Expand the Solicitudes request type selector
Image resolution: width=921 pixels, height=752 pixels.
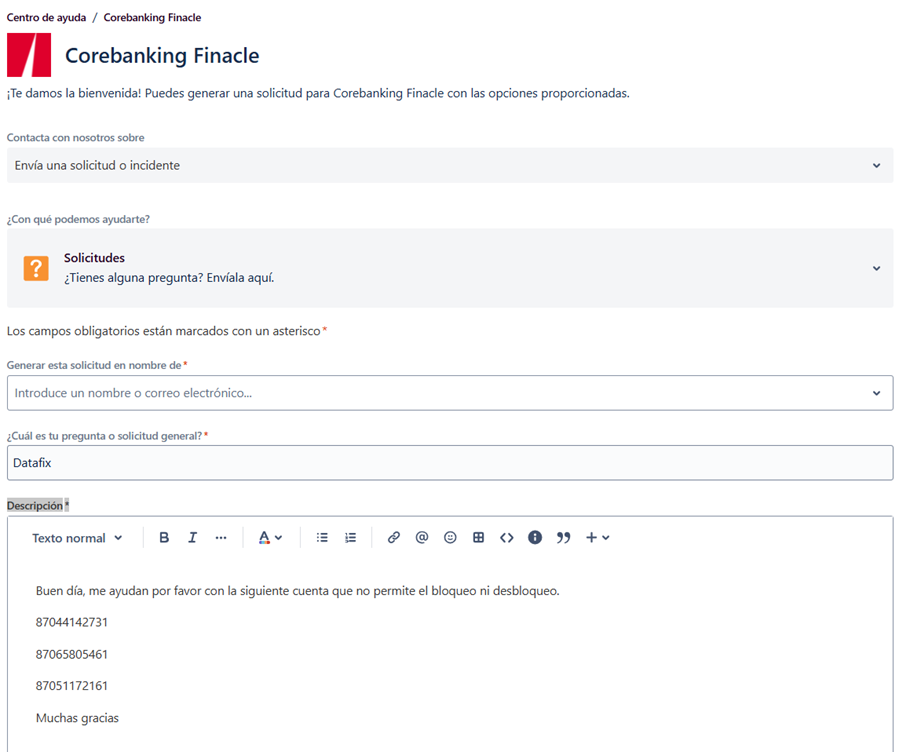pyautogui.click(x=450, y=268)
